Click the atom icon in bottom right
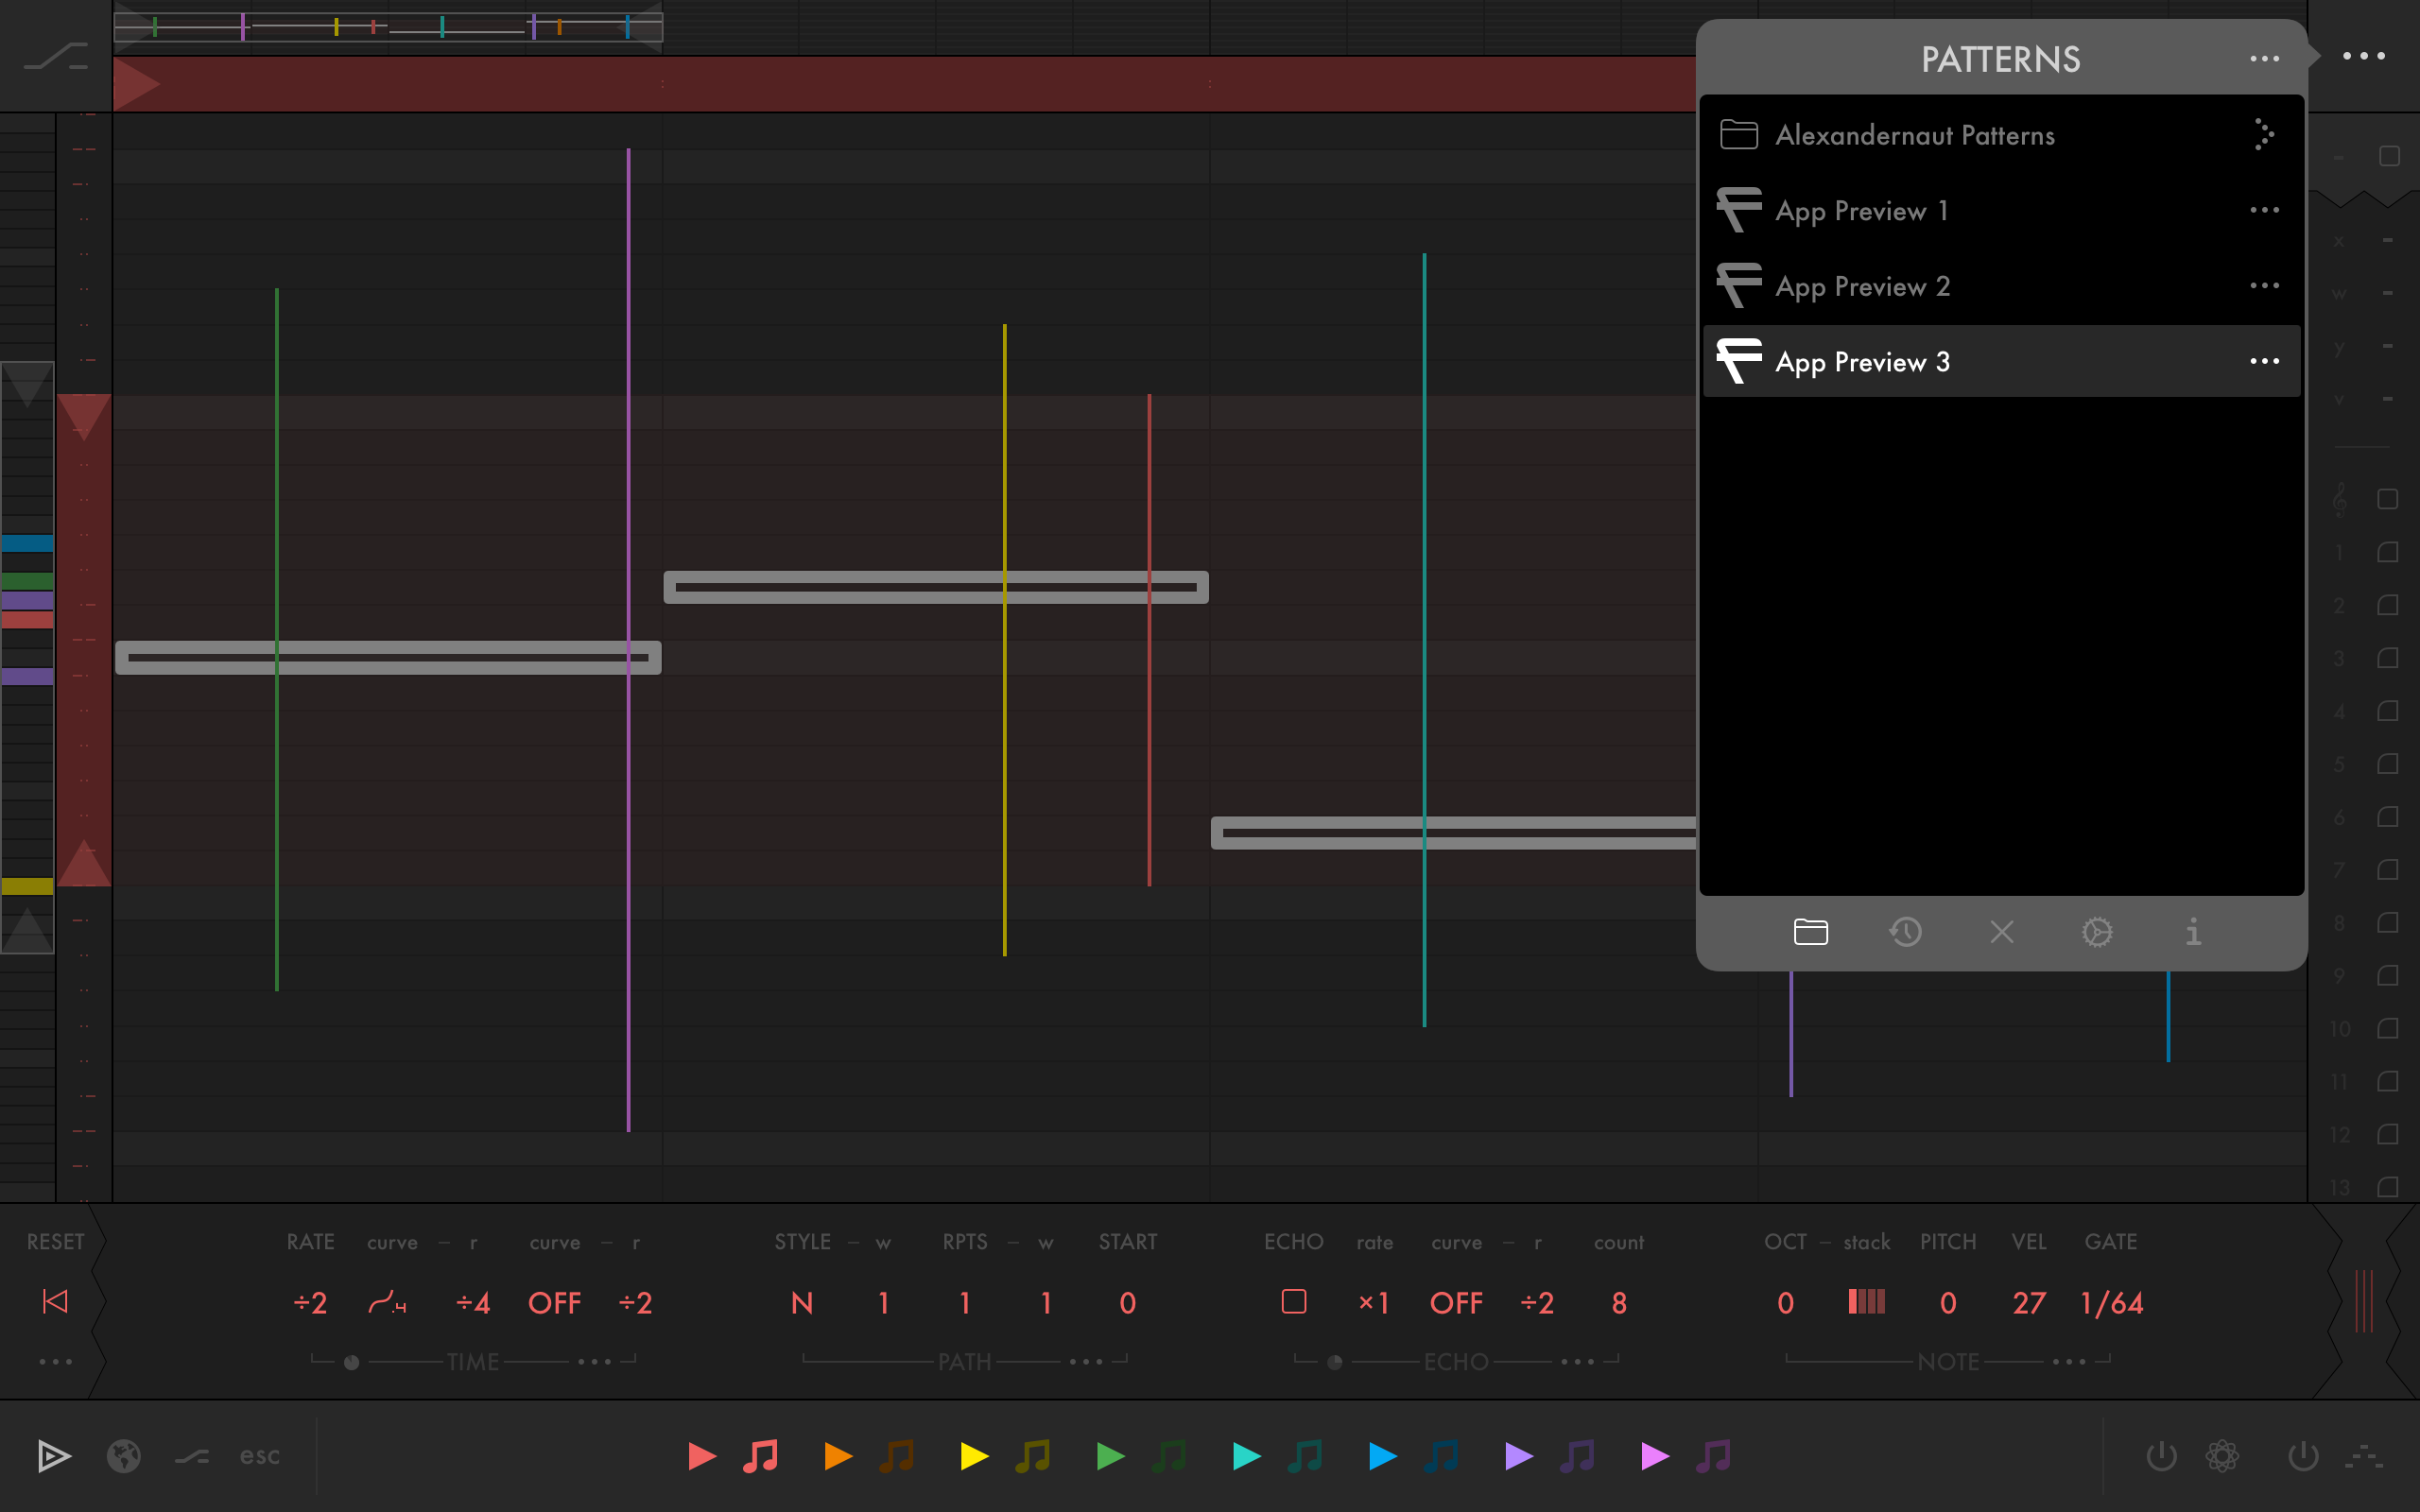Viewport: 2420px width, 1512px height. (x=2222, y=1456)
